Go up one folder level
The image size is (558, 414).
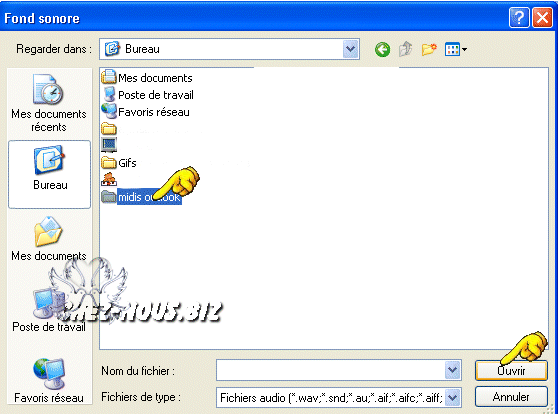405,49
